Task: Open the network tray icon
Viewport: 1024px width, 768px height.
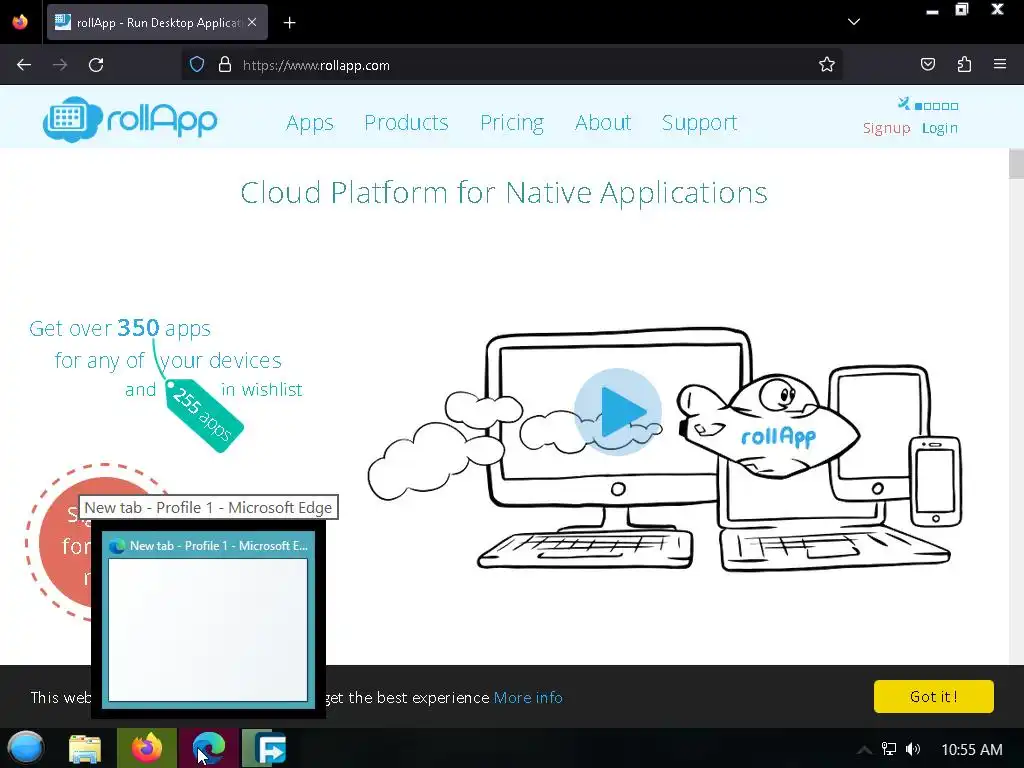Action: click(x=889, y=749)
